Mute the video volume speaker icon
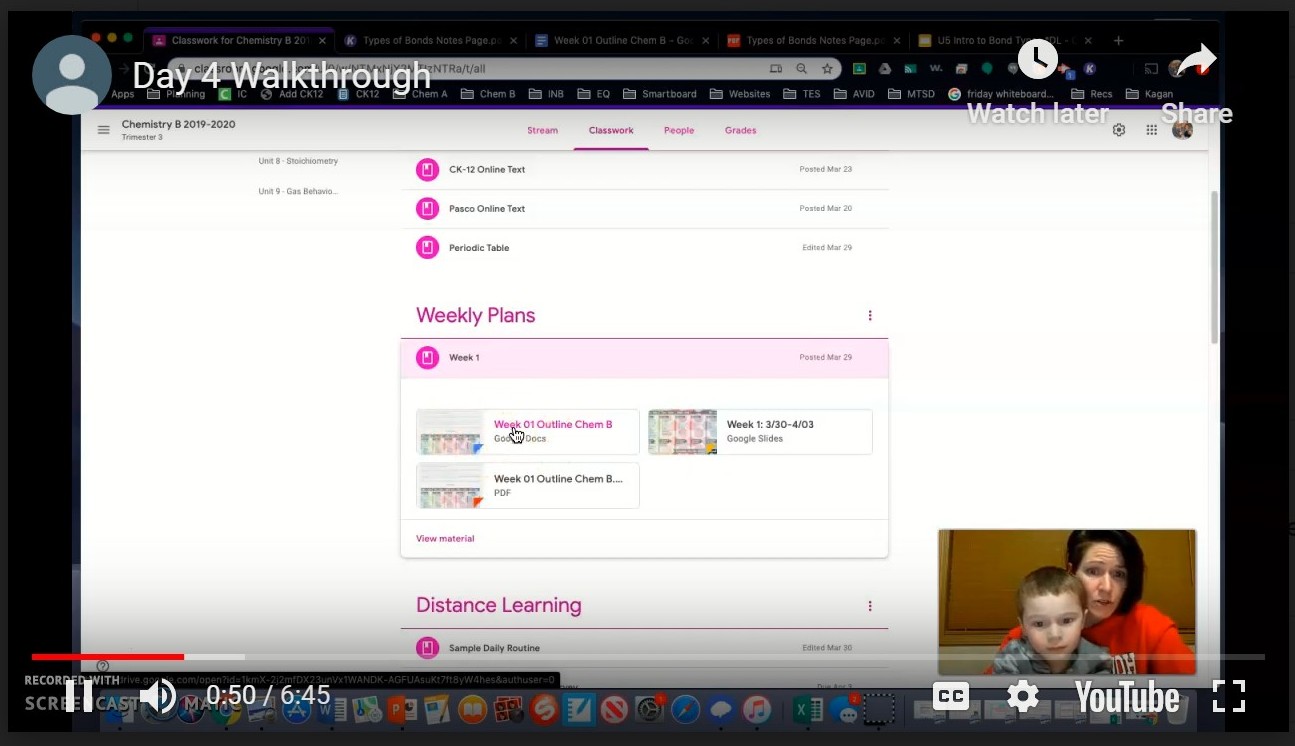The height and width of the screenshot is (746, 1295). 158,695
